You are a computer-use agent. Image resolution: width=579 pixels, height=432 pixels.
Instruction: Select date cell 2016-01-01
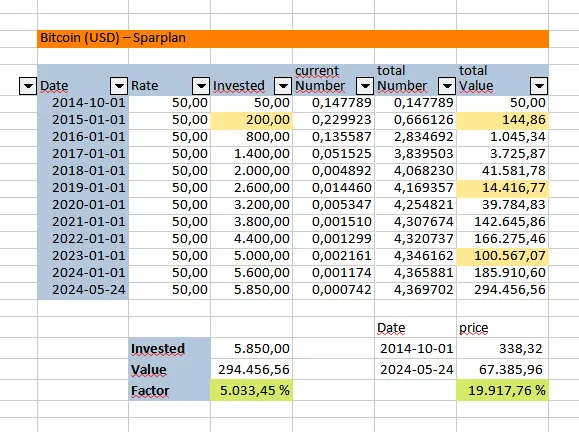tap(83, 137)
